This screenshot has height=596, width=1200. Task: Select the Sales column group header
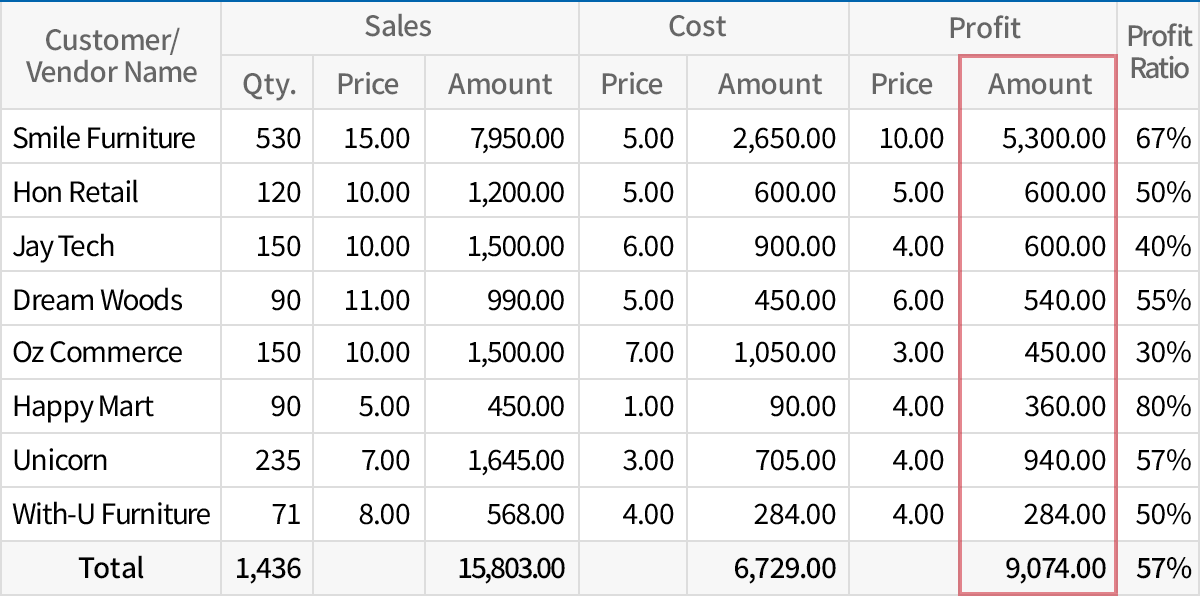pyautogui.click(x=398, y=27)
